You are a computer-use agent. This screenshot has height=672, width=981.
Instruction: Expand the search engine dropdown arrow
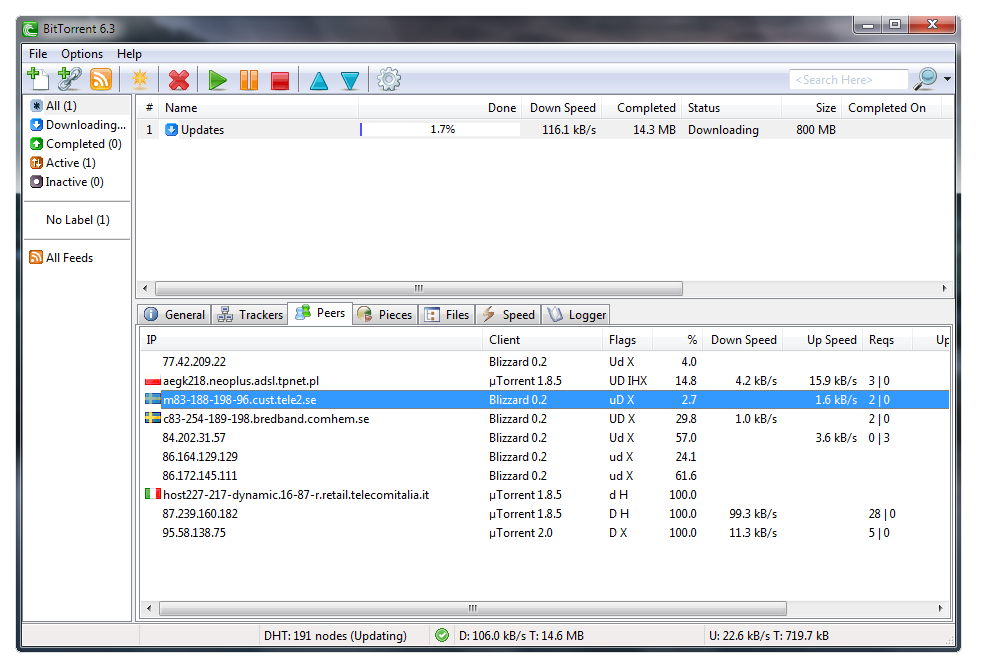947,79
